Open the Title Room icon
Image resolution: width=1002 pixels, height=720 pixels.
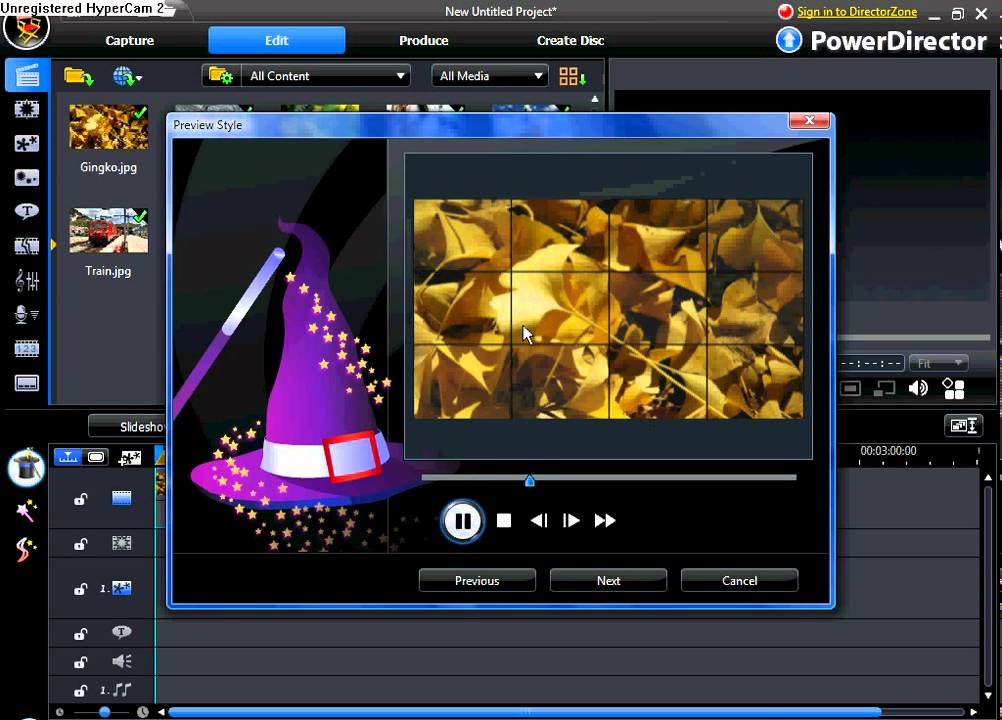pyautogui.click(x=26, y=211)
